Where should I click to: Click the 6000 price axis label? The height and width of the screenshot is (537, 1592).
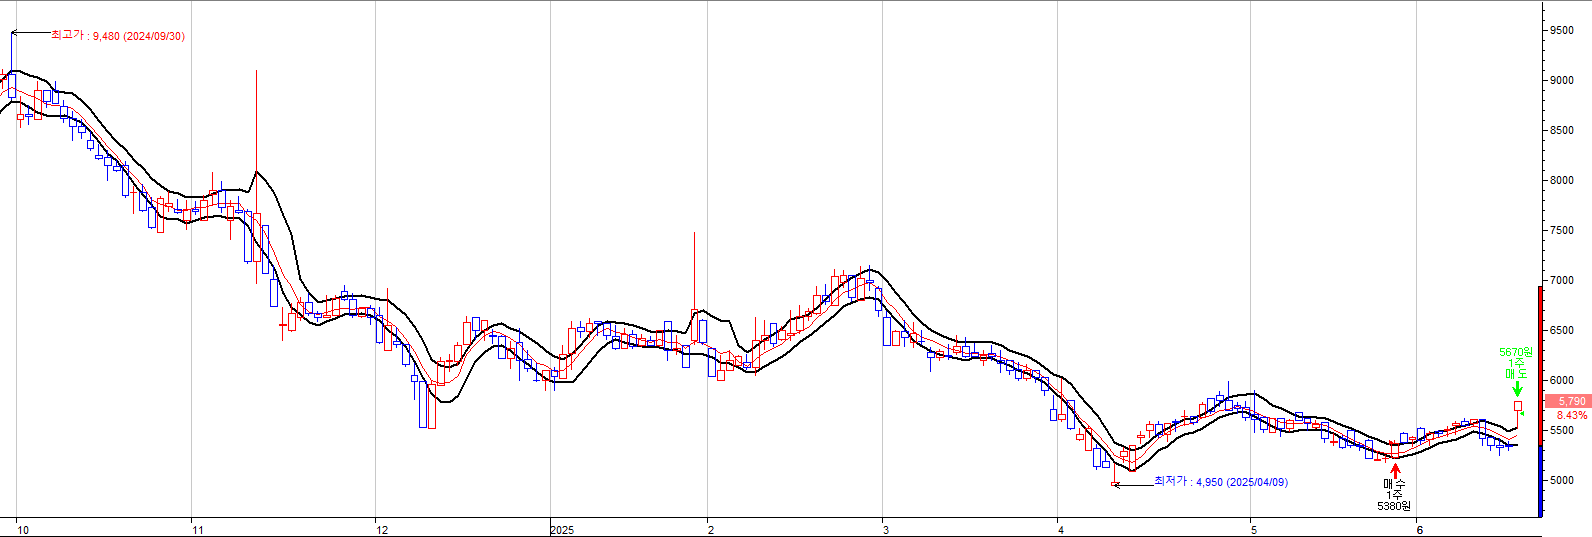(1562, 380)
